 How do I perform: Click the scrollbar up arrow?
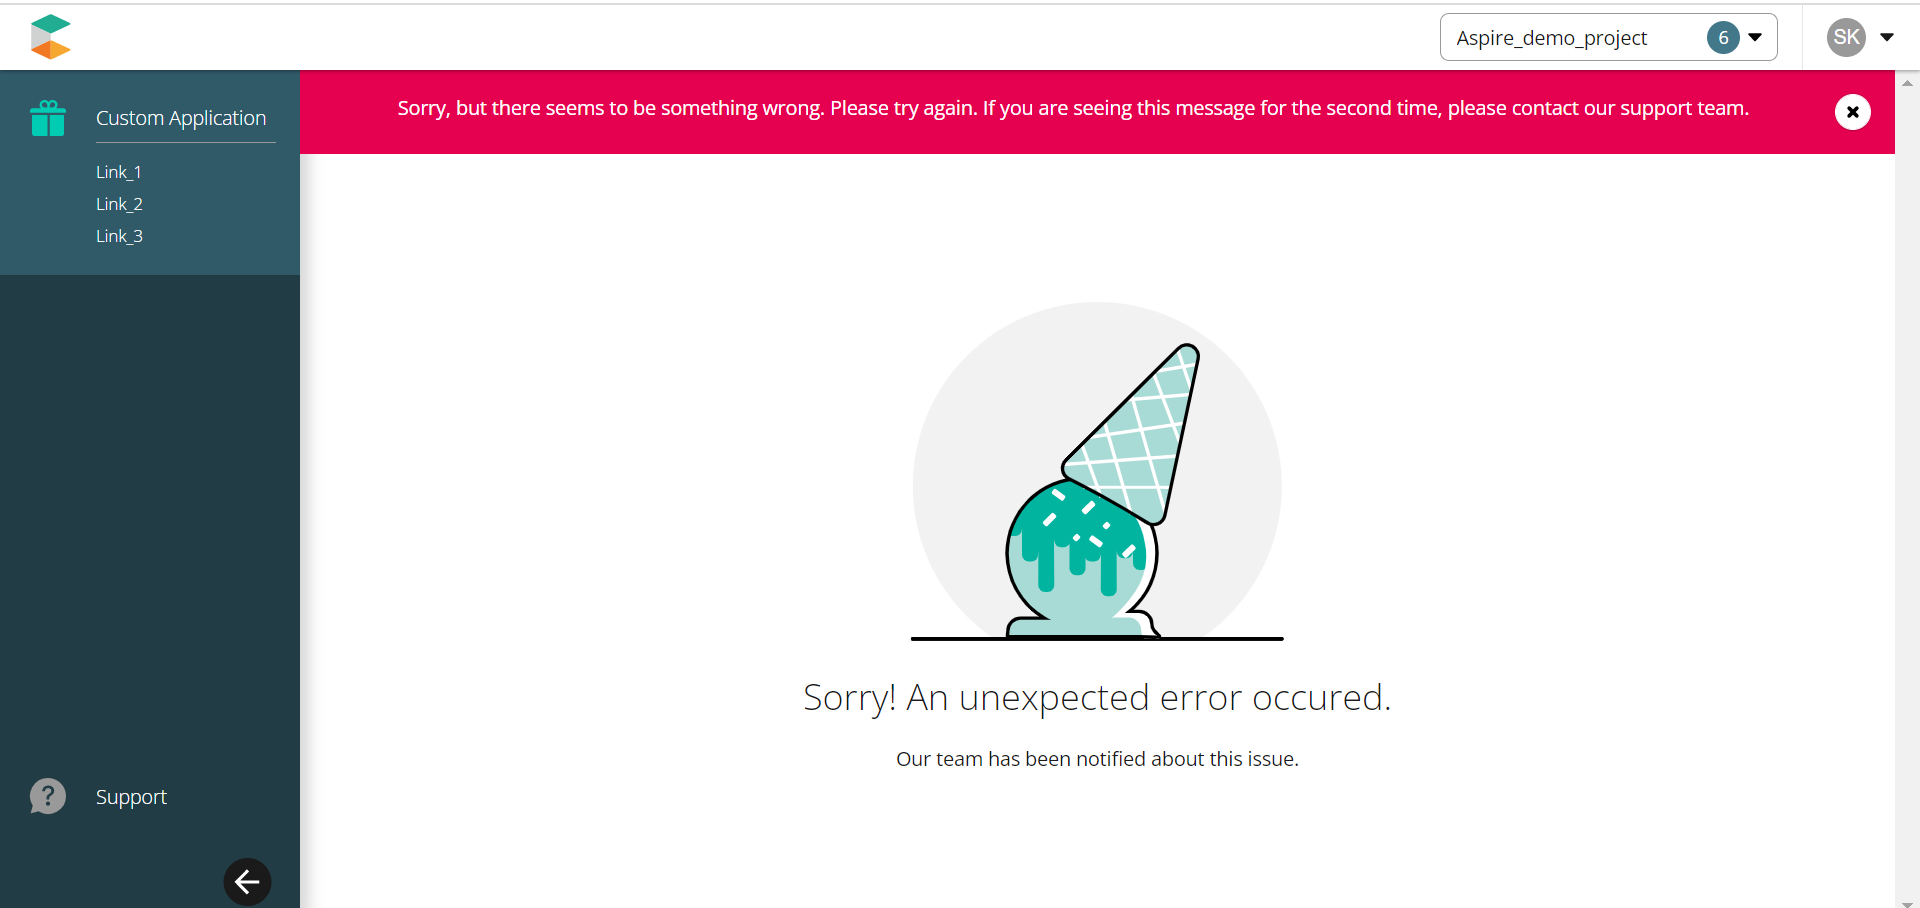click(1907, 83)
